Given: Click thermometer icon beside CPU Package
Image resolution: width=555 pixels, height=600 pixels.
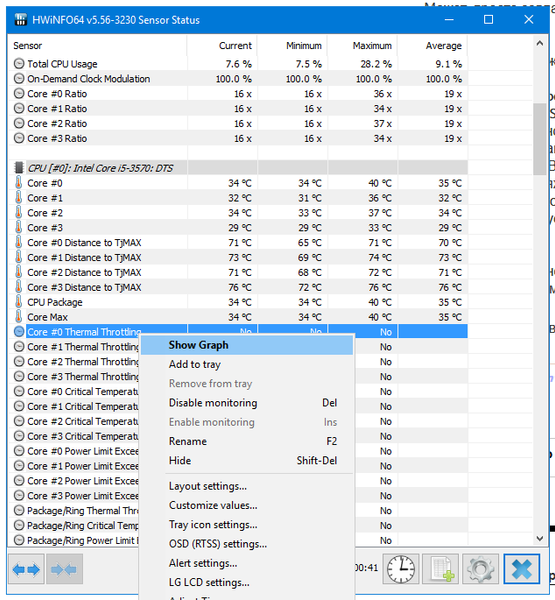Looking at the screenshot, I should [x=18, y=302].
